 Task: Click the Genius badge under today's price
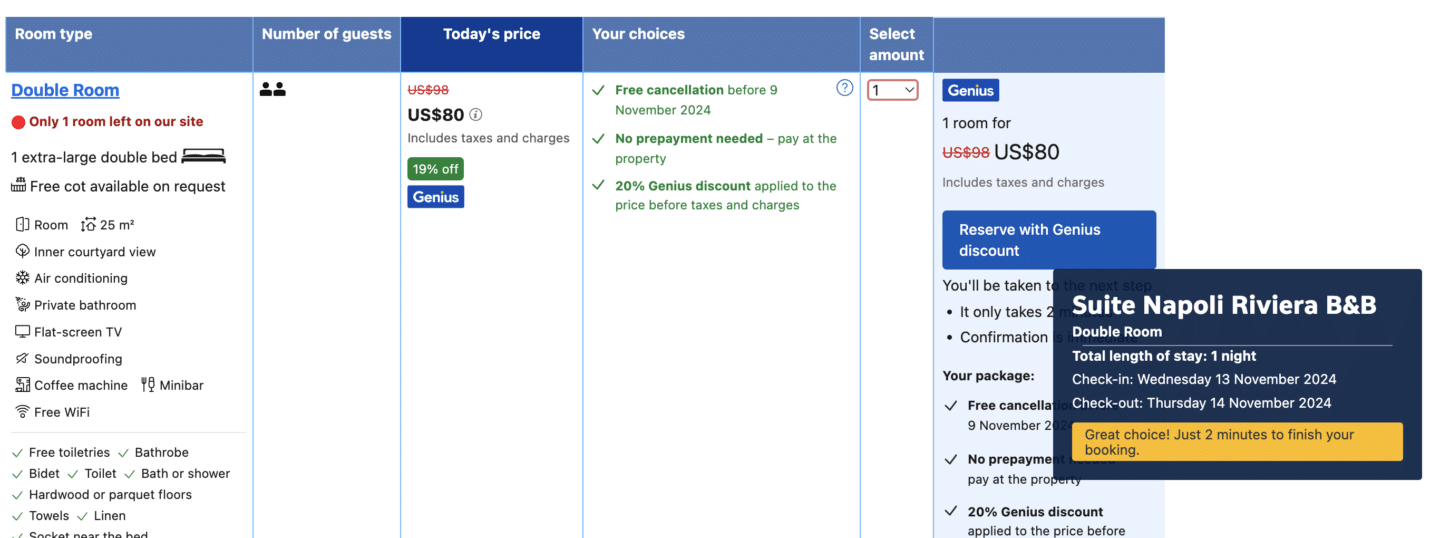coord(436,197)
